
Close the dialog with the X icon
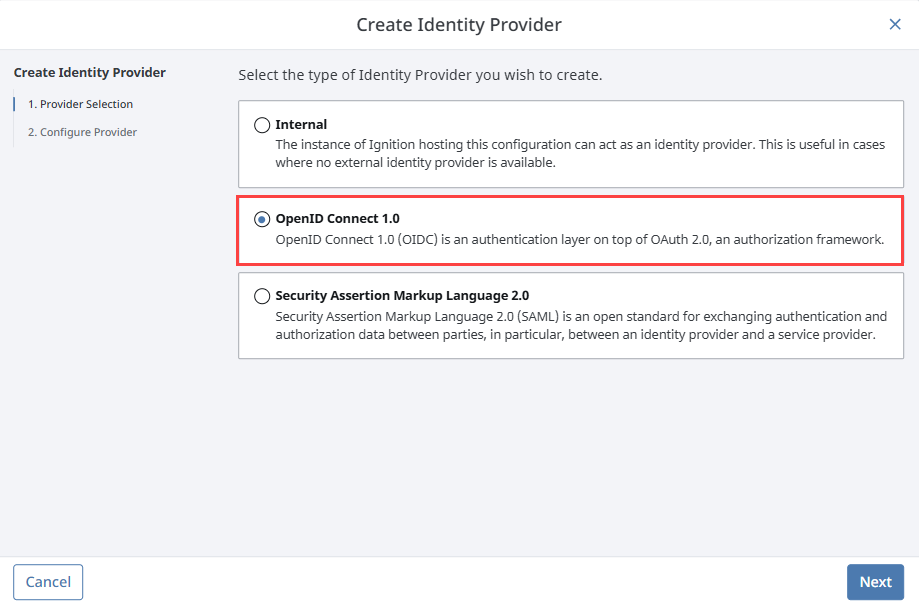click(894, 24)
